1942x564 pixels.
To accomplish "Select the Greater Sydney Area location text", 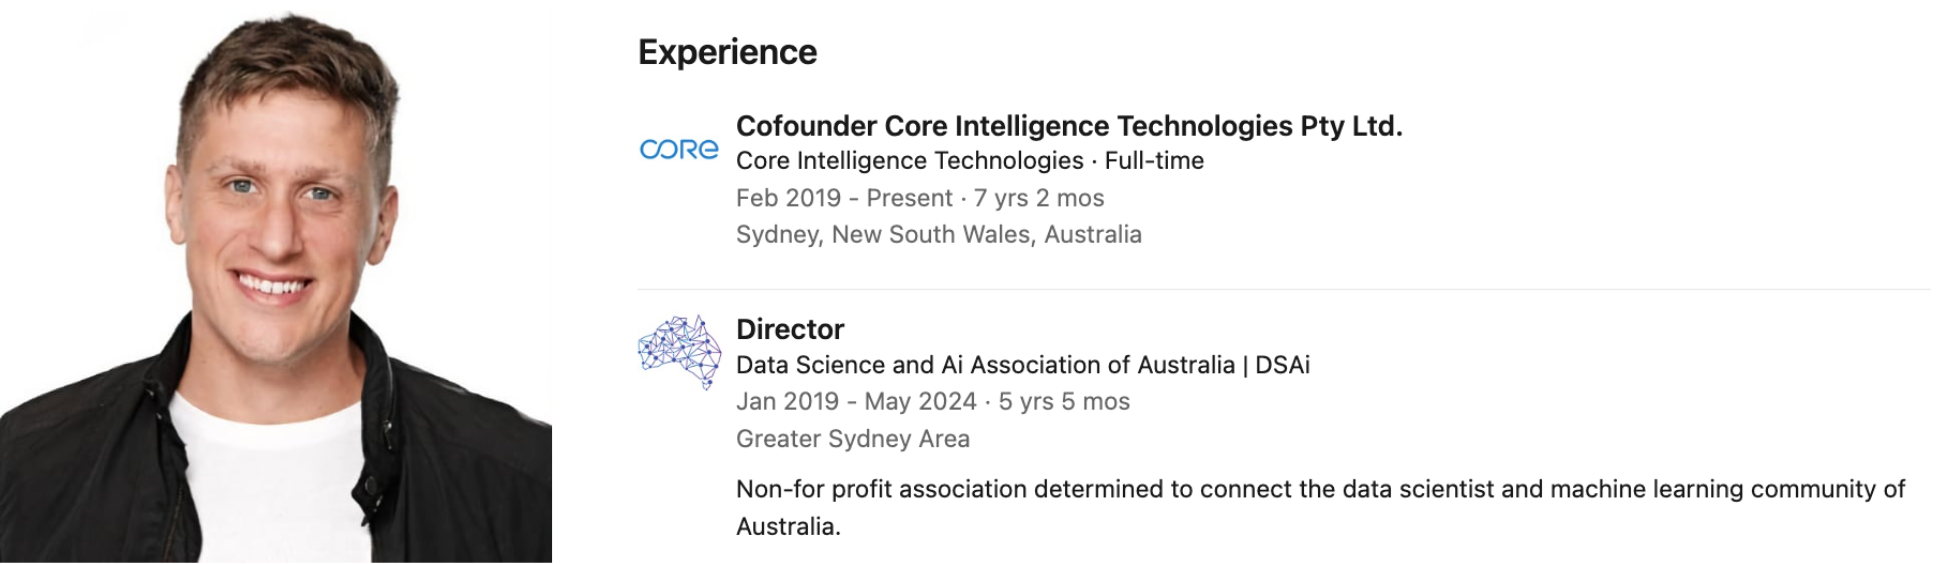I will coord(852,439).
